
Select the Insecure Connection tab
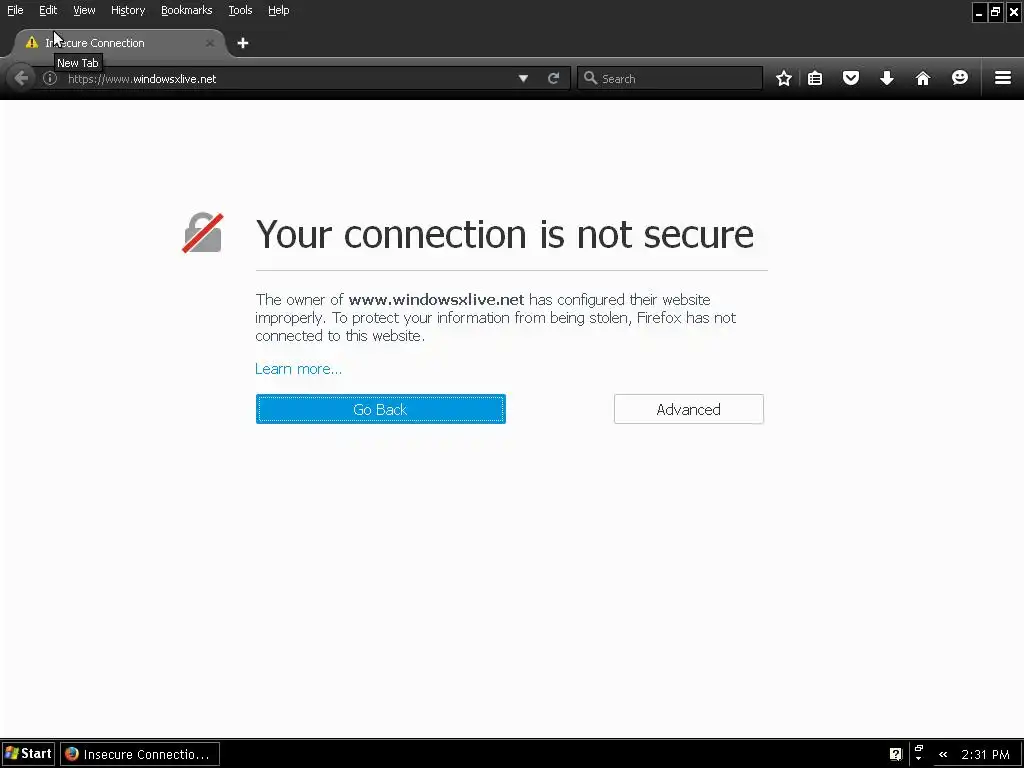click(x=118, y=43)
